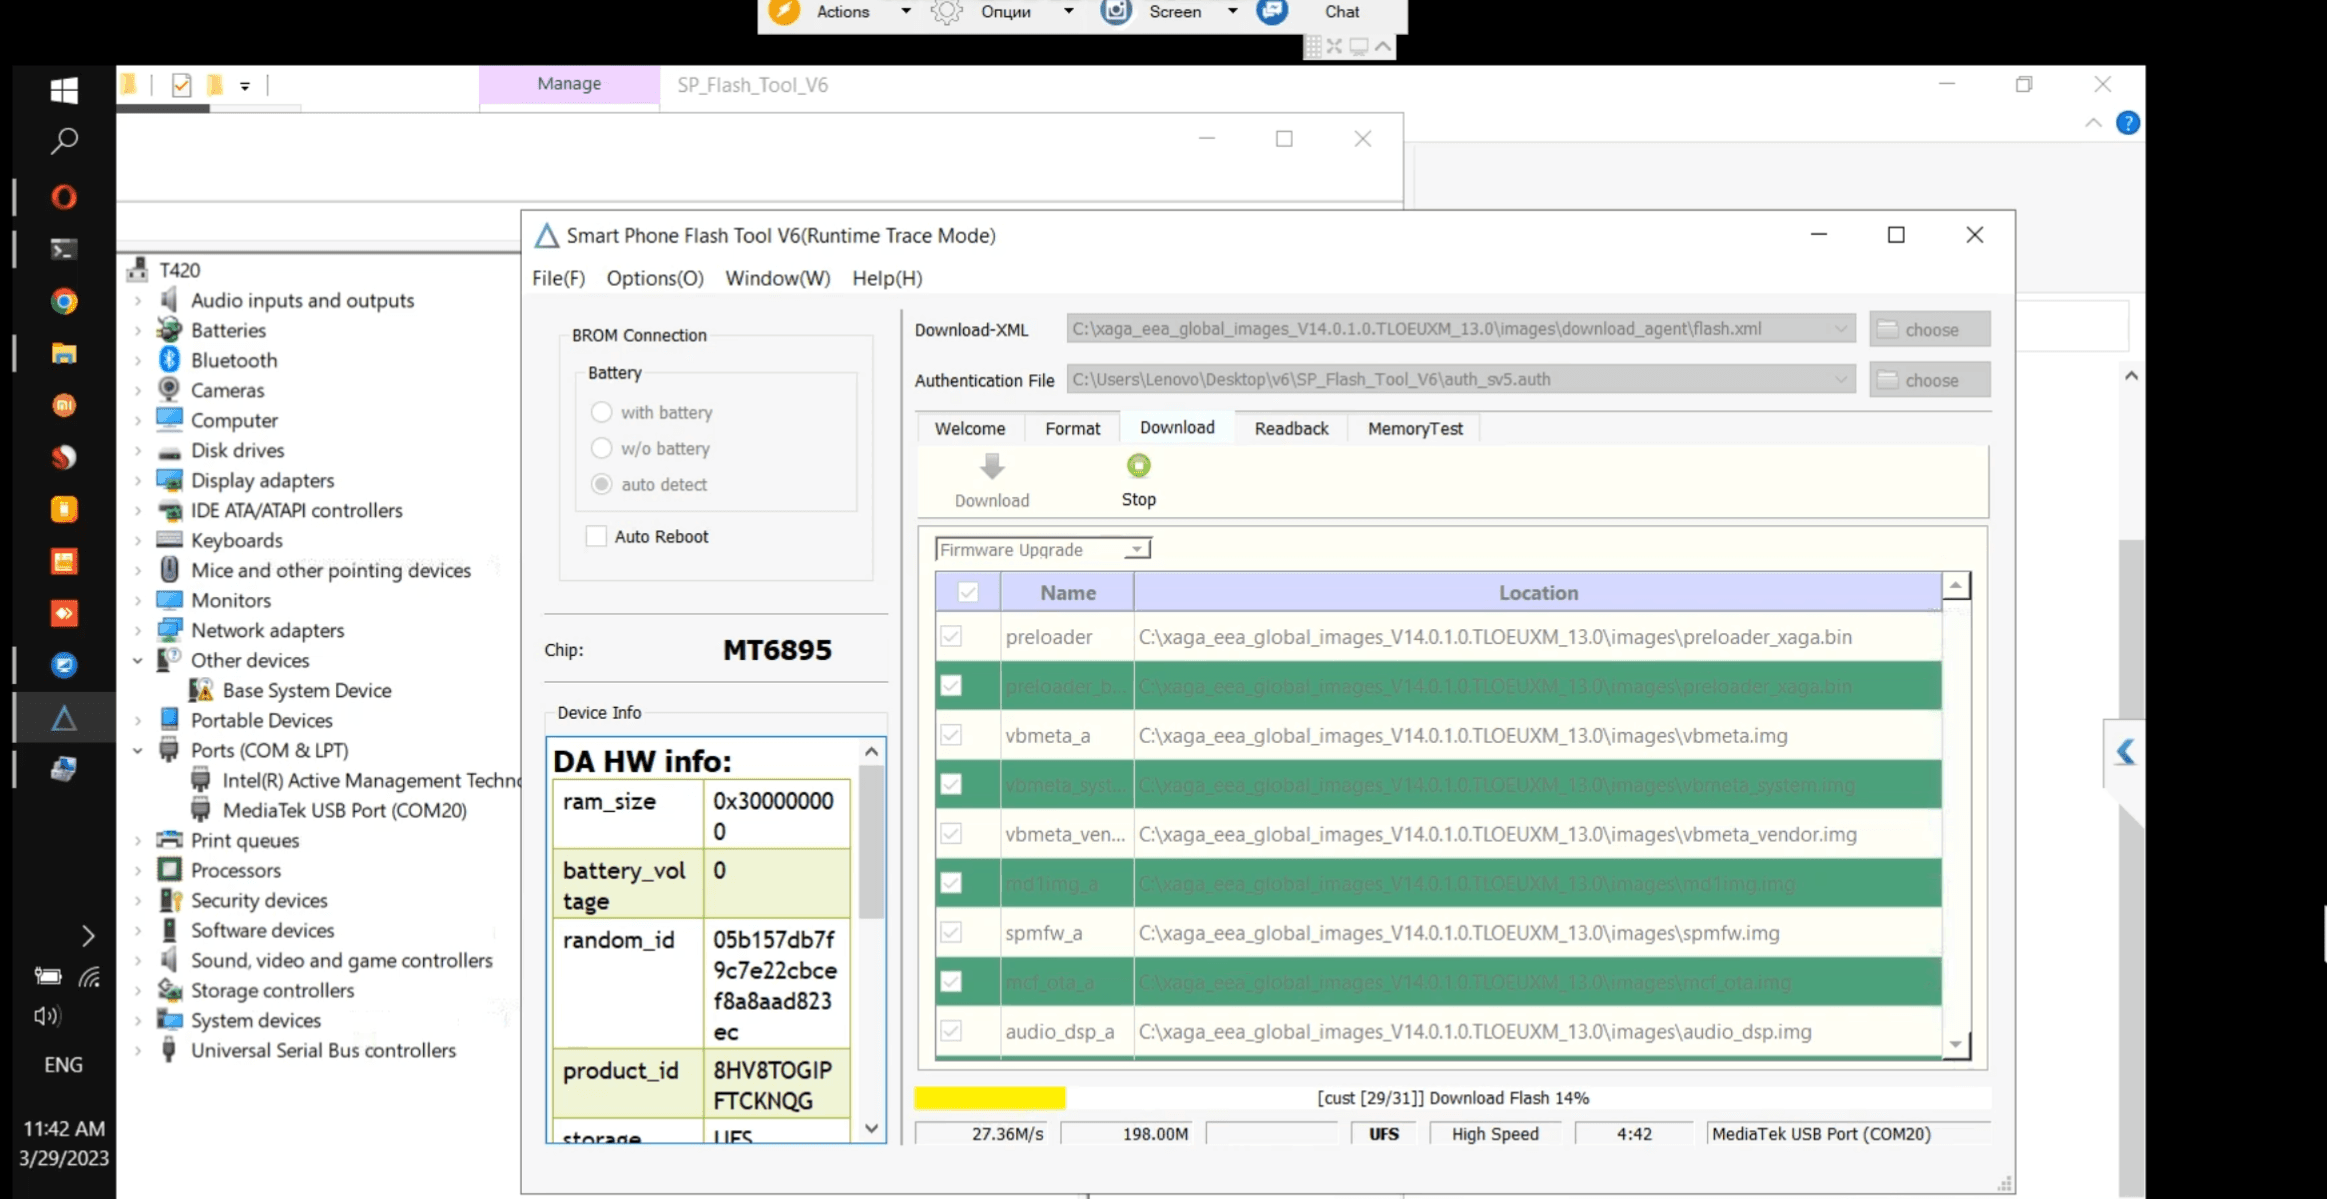Enable the Auto Reboot checkbox
Screen dimensions: 2327x1199
596,536
